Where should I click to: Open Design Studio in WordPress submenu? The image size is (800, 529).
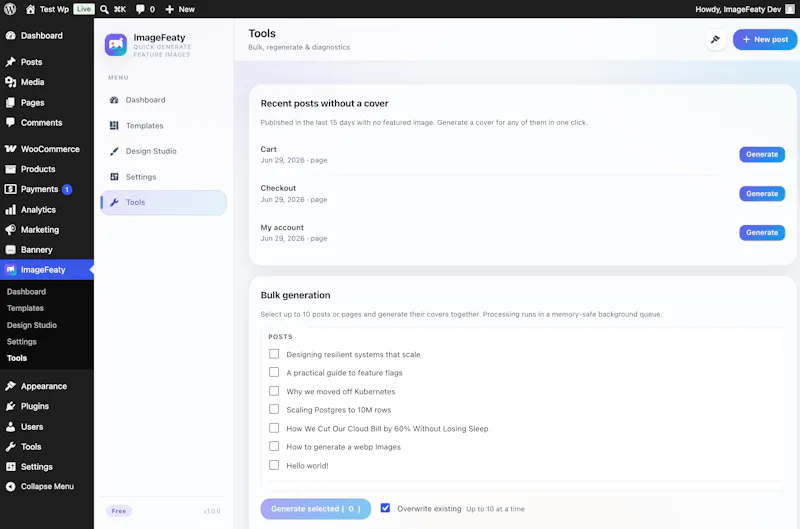pyautogui.click(x=32, y=325)
